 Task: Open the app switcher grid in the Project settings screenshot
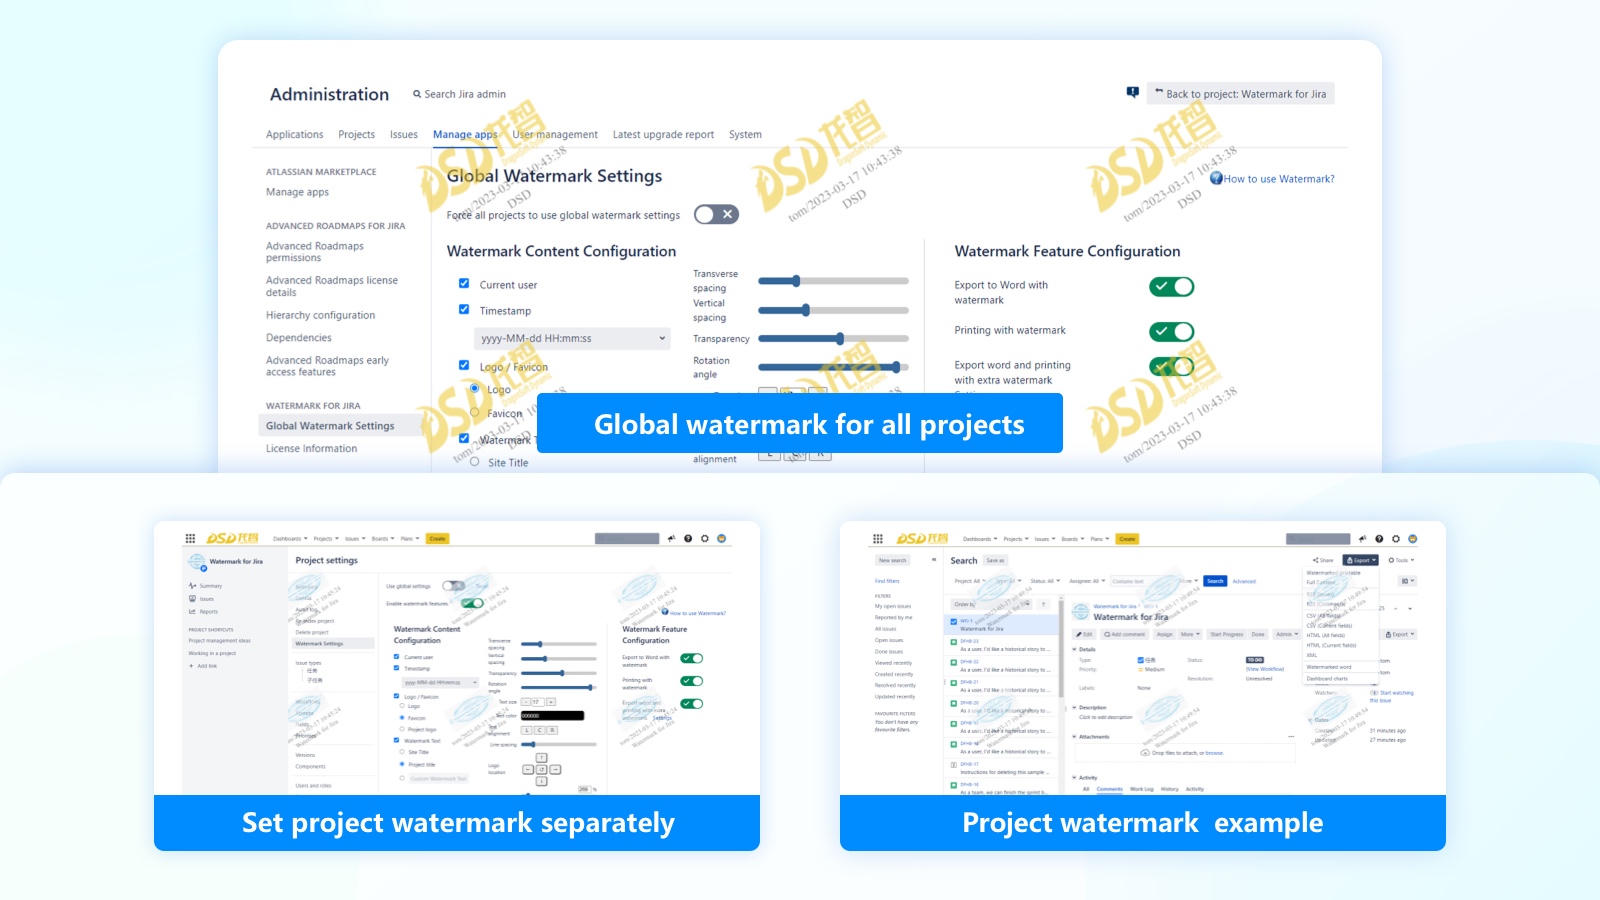coord(190,538)
